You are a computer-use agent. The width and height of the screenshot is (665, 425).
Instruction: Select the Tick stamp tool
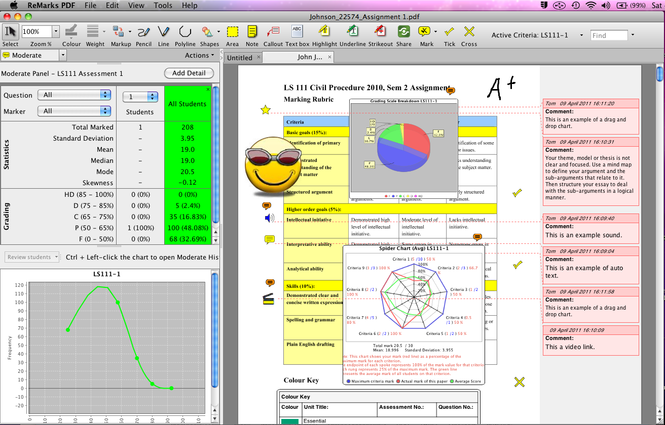tap(449, 36)
